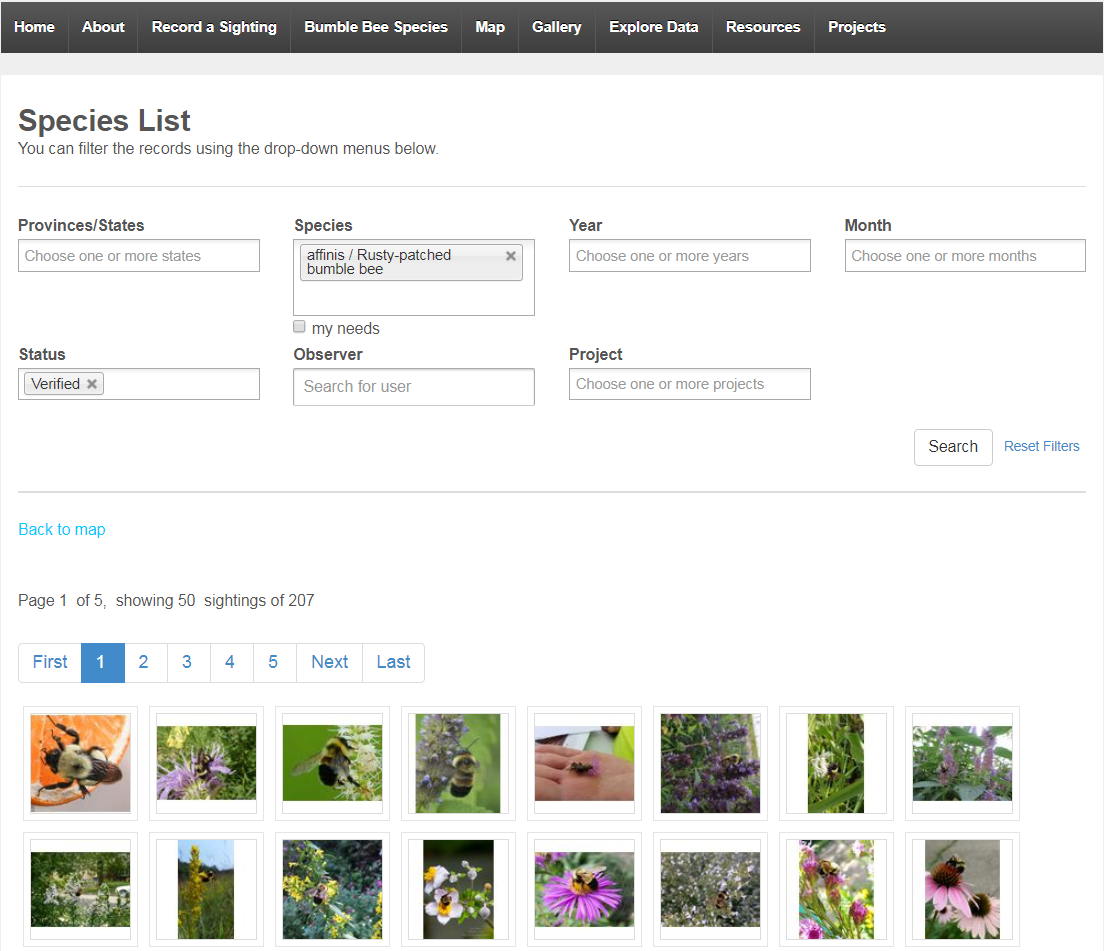
Task: Enable the "my needs" checkbox
Action: tap(299, 326)
